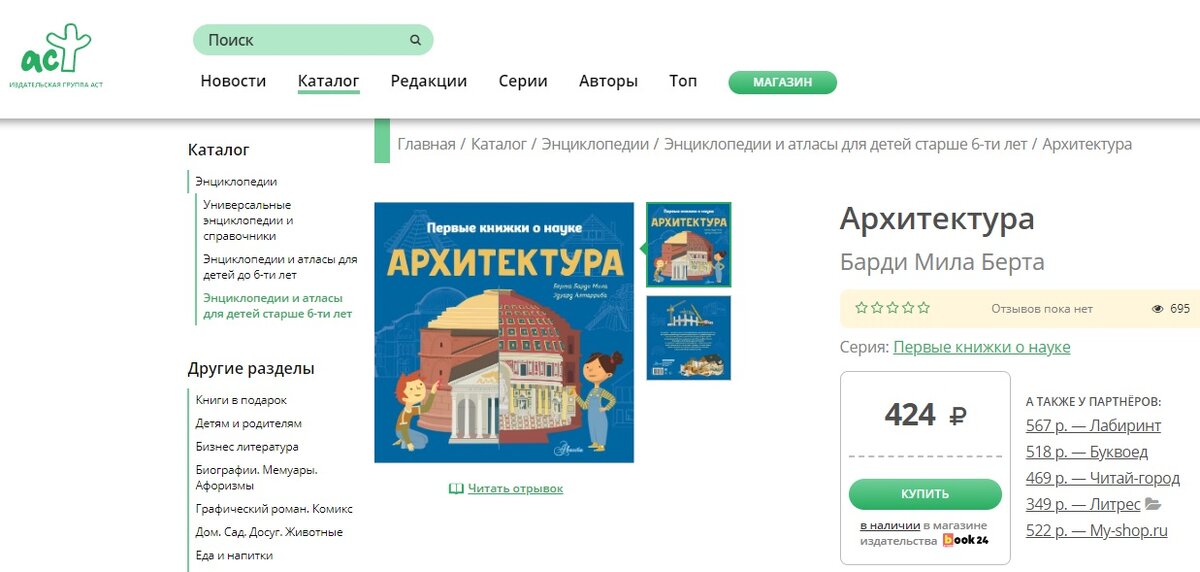Rate the book with the fifth star
The height and width of the screenshot is (572, 1200).
[924, 308]
